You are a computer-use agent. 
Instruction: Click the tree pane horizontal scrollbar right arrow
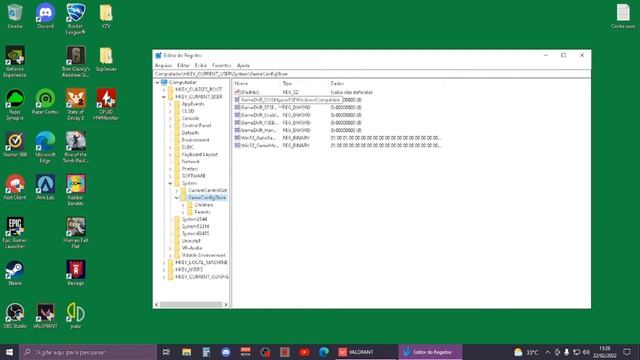tap(226, 304)
